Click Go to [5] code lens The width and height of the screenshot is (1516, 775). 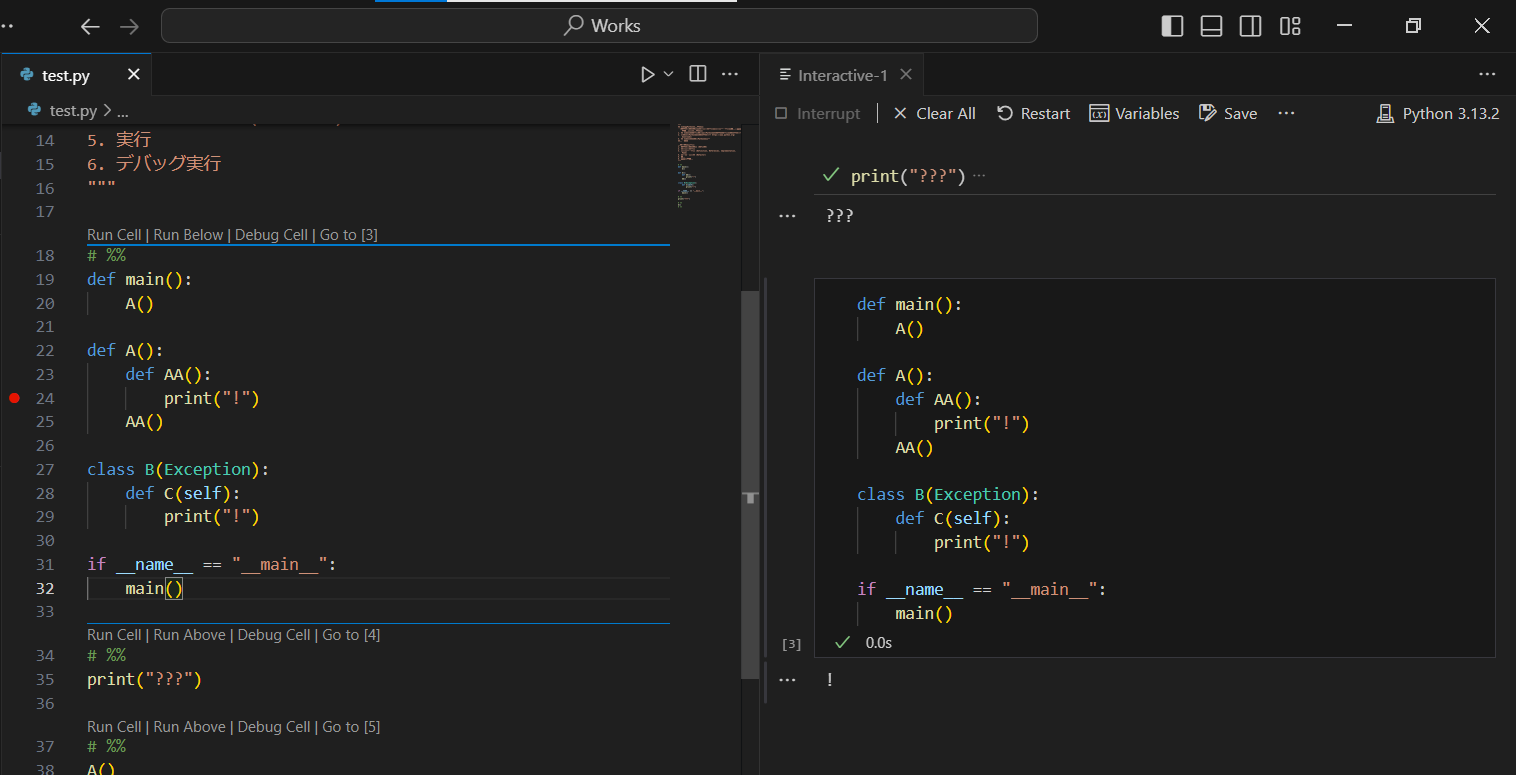pos(351,727)
